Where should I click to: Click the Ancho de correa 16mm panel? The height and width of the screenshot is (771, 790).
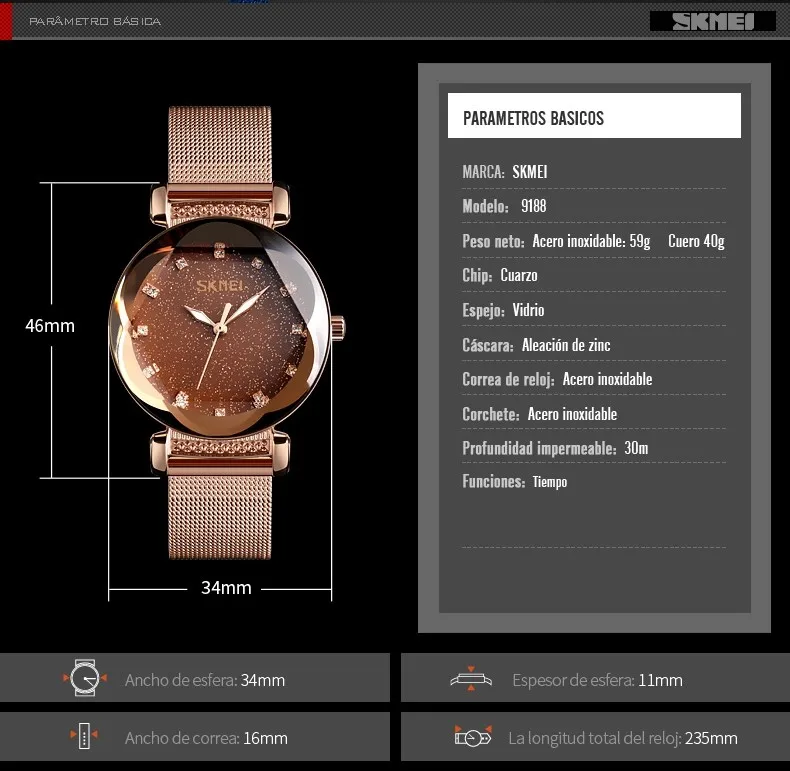click(194, 737)
